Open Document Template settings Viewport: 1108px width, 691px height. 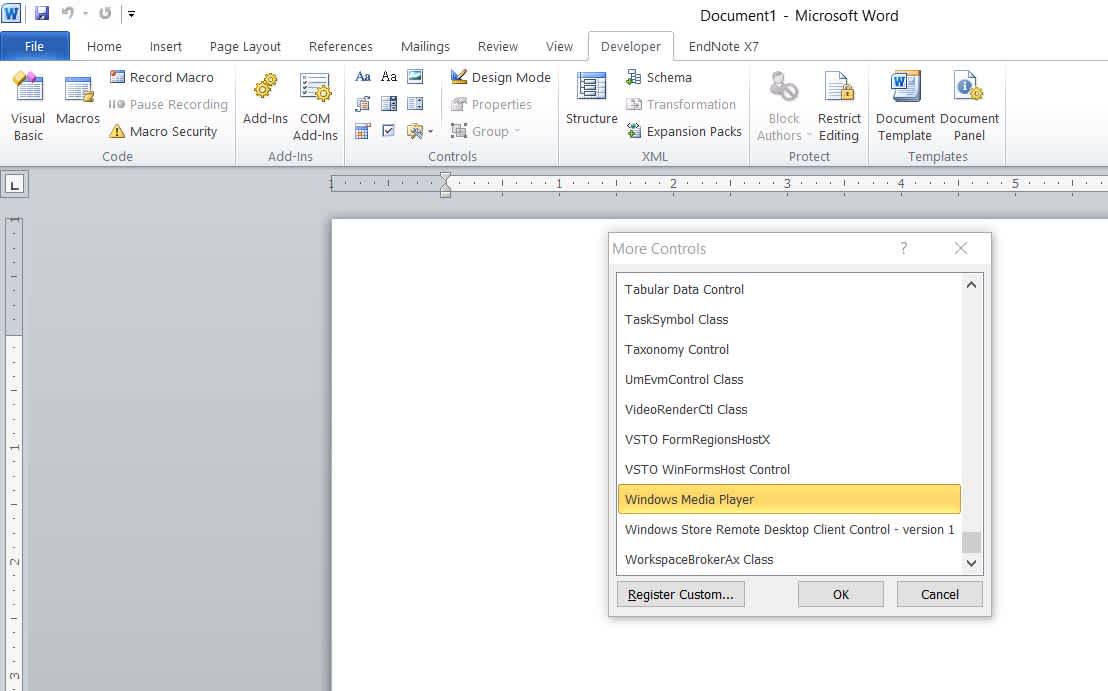(x=905, y=106)
